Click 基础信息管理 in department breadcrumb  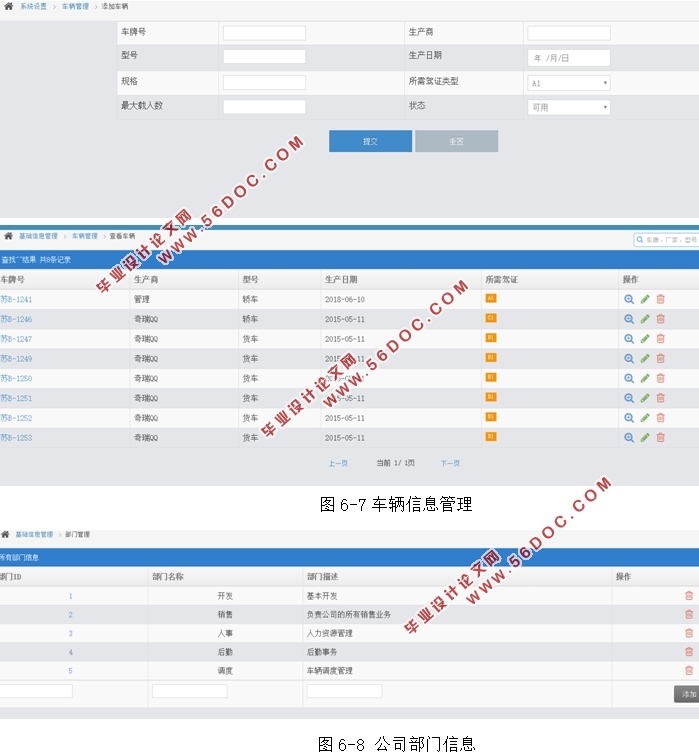34,534
